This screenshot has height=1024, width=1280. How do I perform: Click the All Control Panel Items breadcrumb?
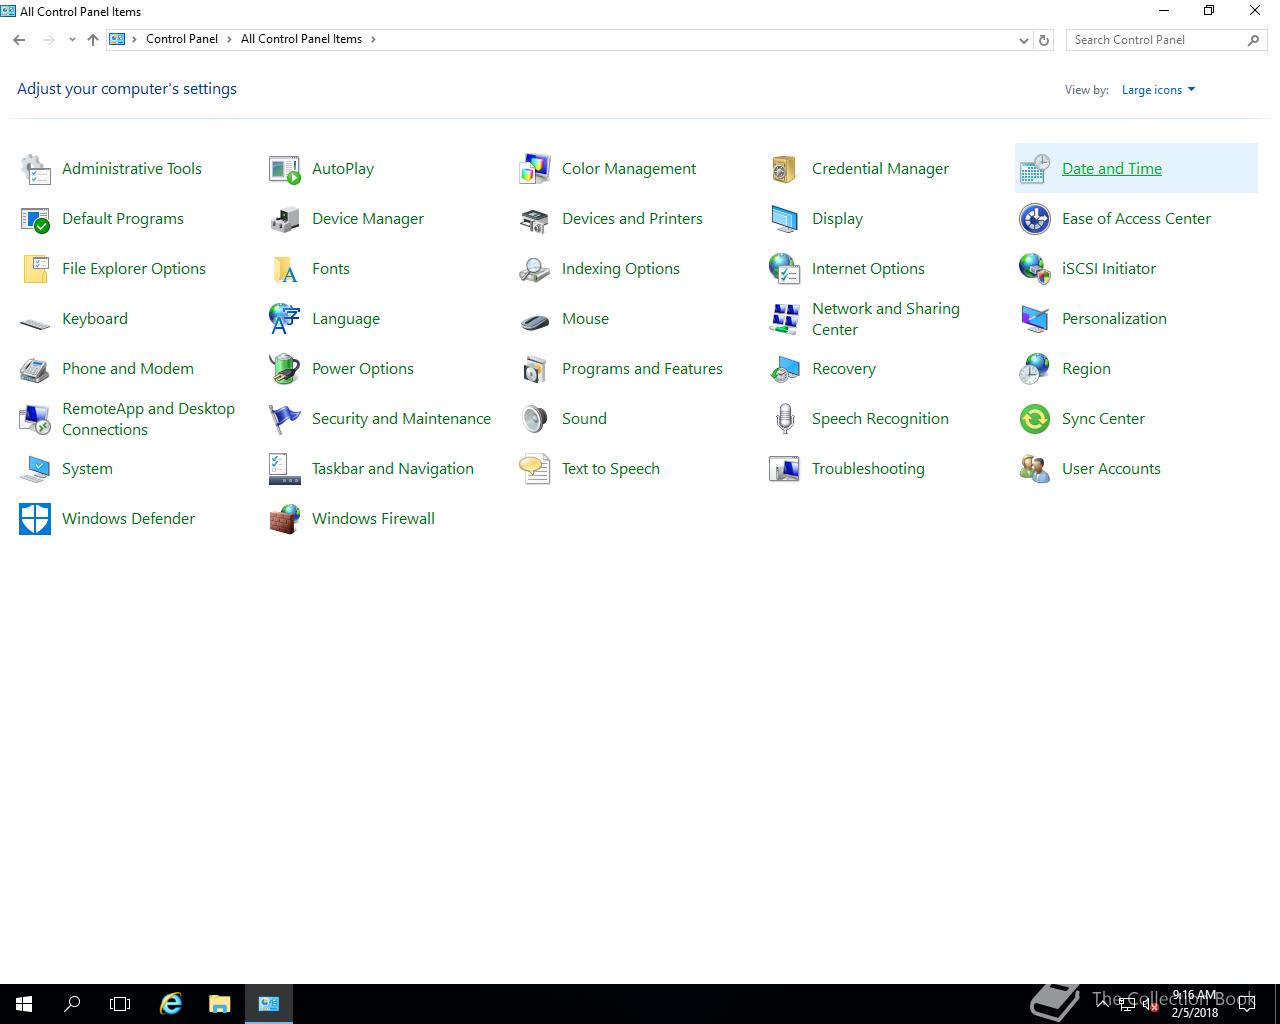[301, 39]
